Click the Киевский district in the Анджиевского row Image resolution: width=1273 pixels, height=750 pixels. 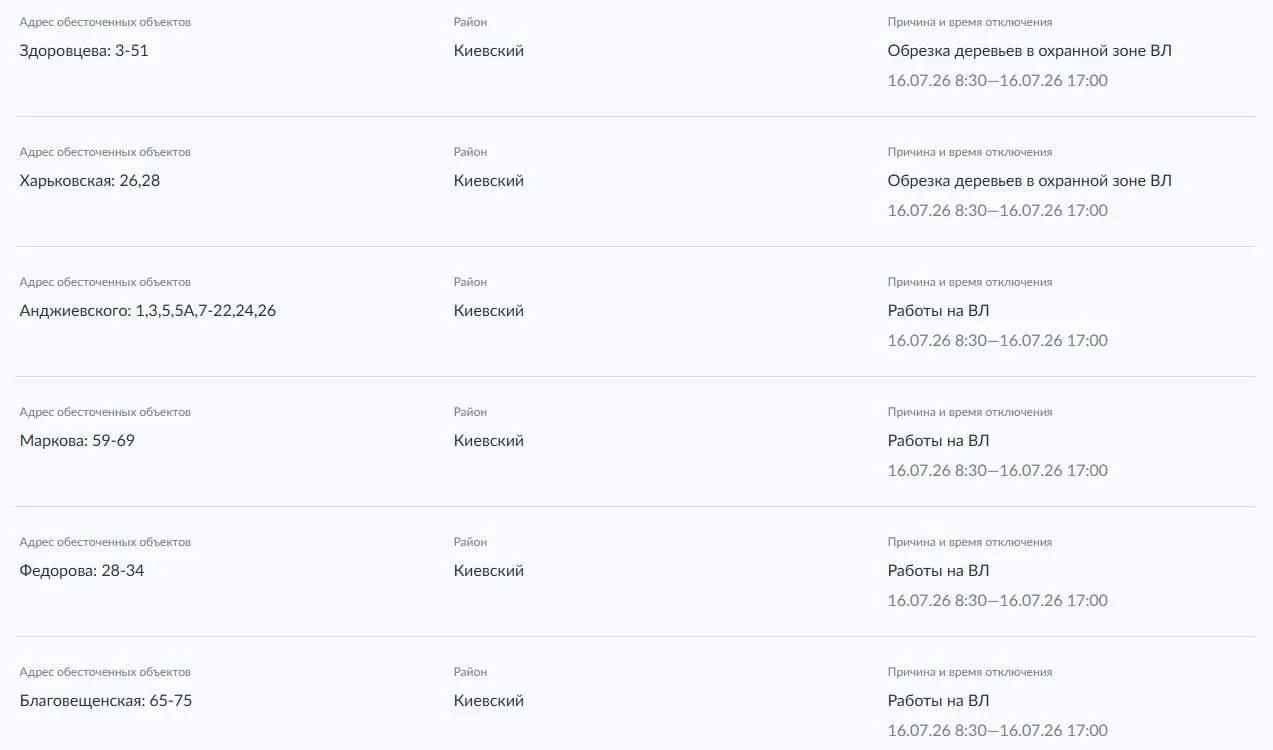(x=489, y=311)
